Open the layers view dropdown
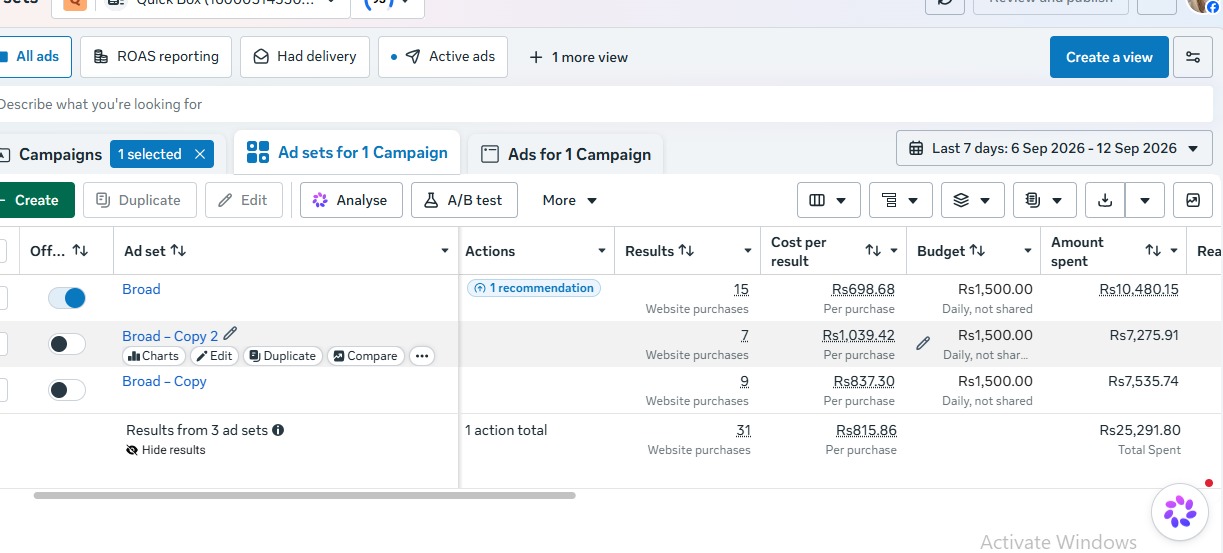1223x553 pixels. (x=972, y=200)
